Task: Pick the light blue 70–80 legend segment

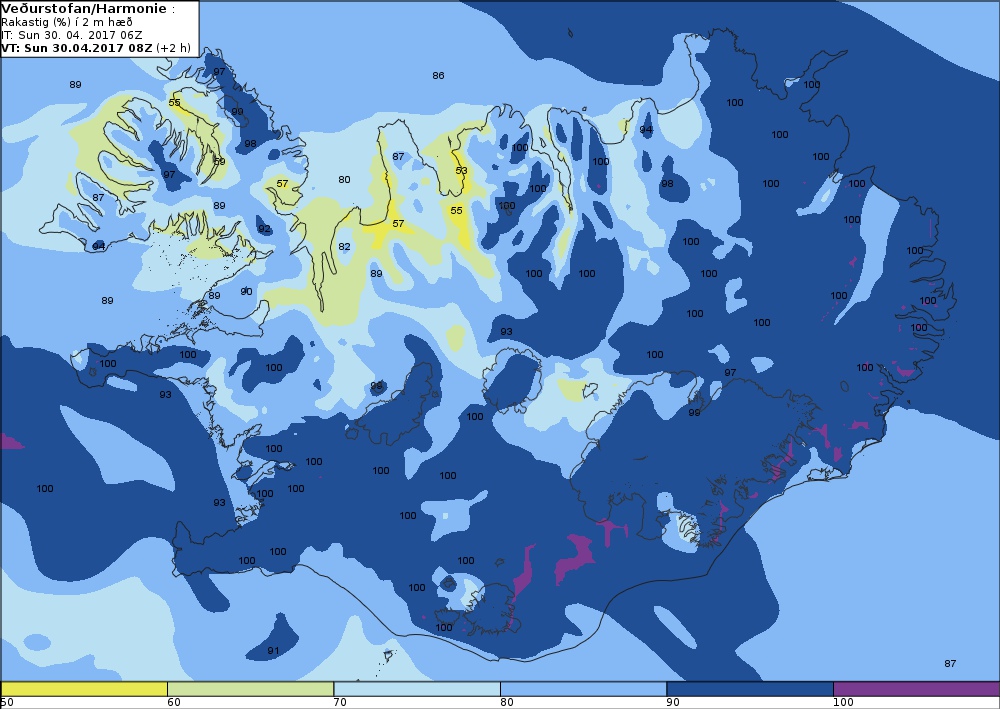Action: click(x=417, y=689)
